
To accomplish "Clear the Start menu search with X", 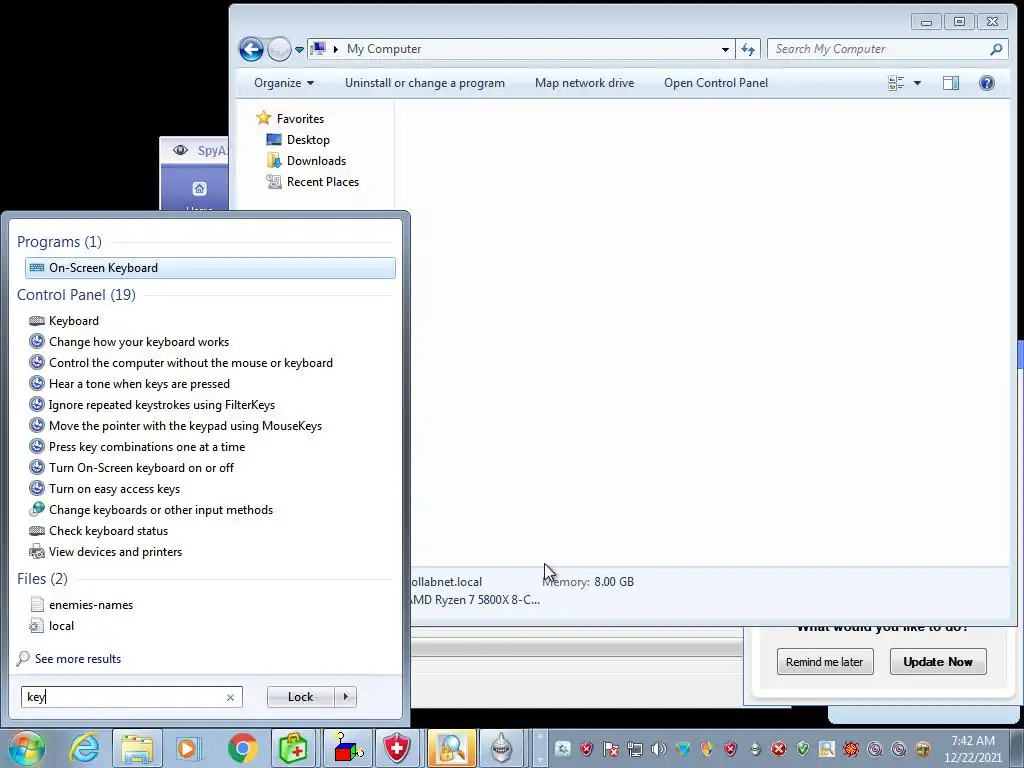I will click(230, 697).
